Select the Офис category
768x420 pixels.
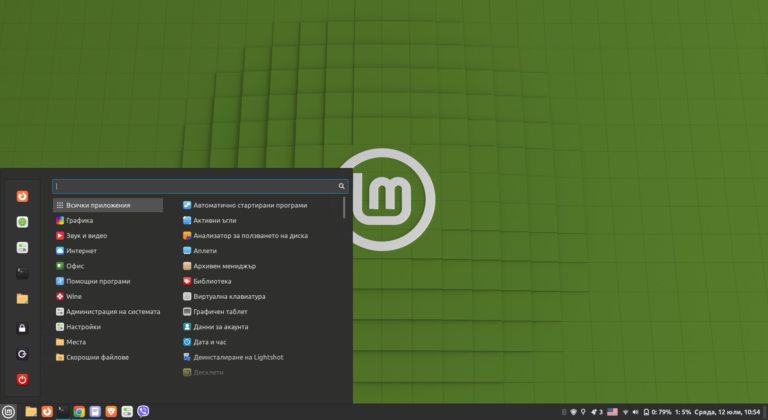point(108,266)
